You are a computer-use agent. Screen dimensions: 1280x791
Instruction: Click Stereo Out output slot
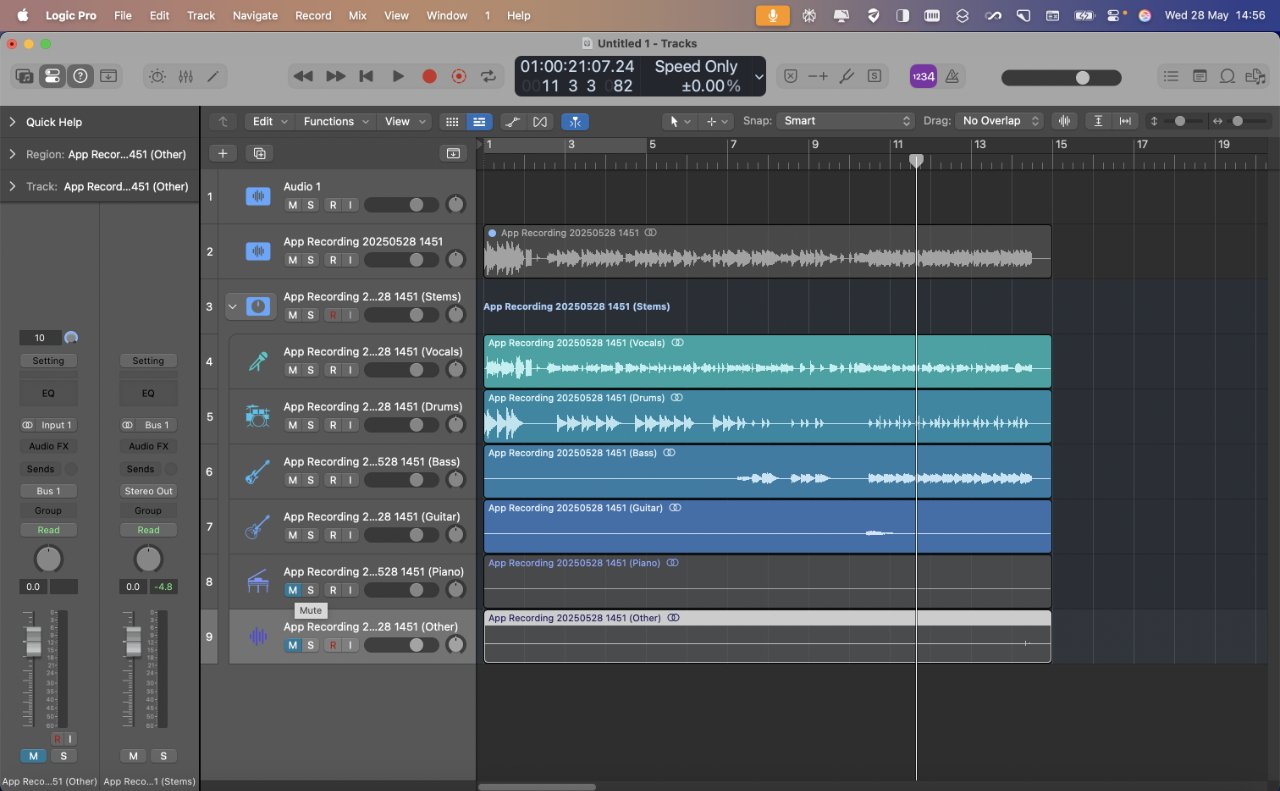click(148, 491)
